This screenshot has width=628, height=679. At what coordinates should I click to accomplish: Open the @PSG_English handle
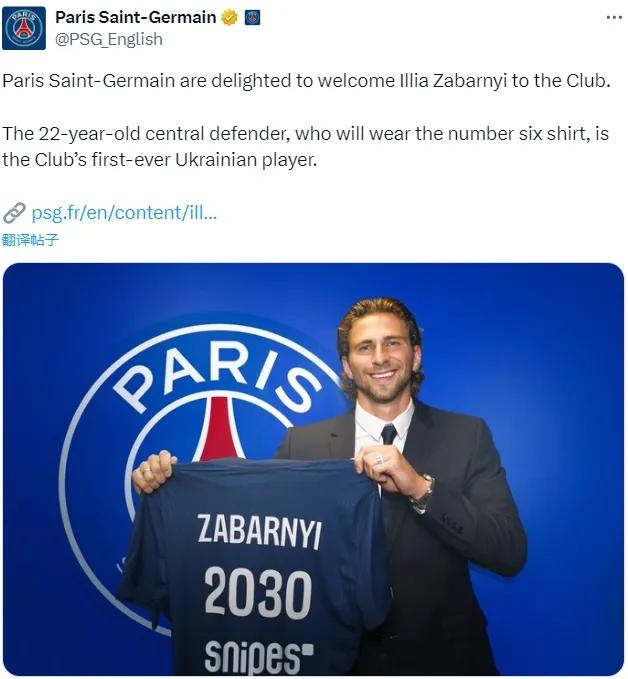[x=109, y=39]
